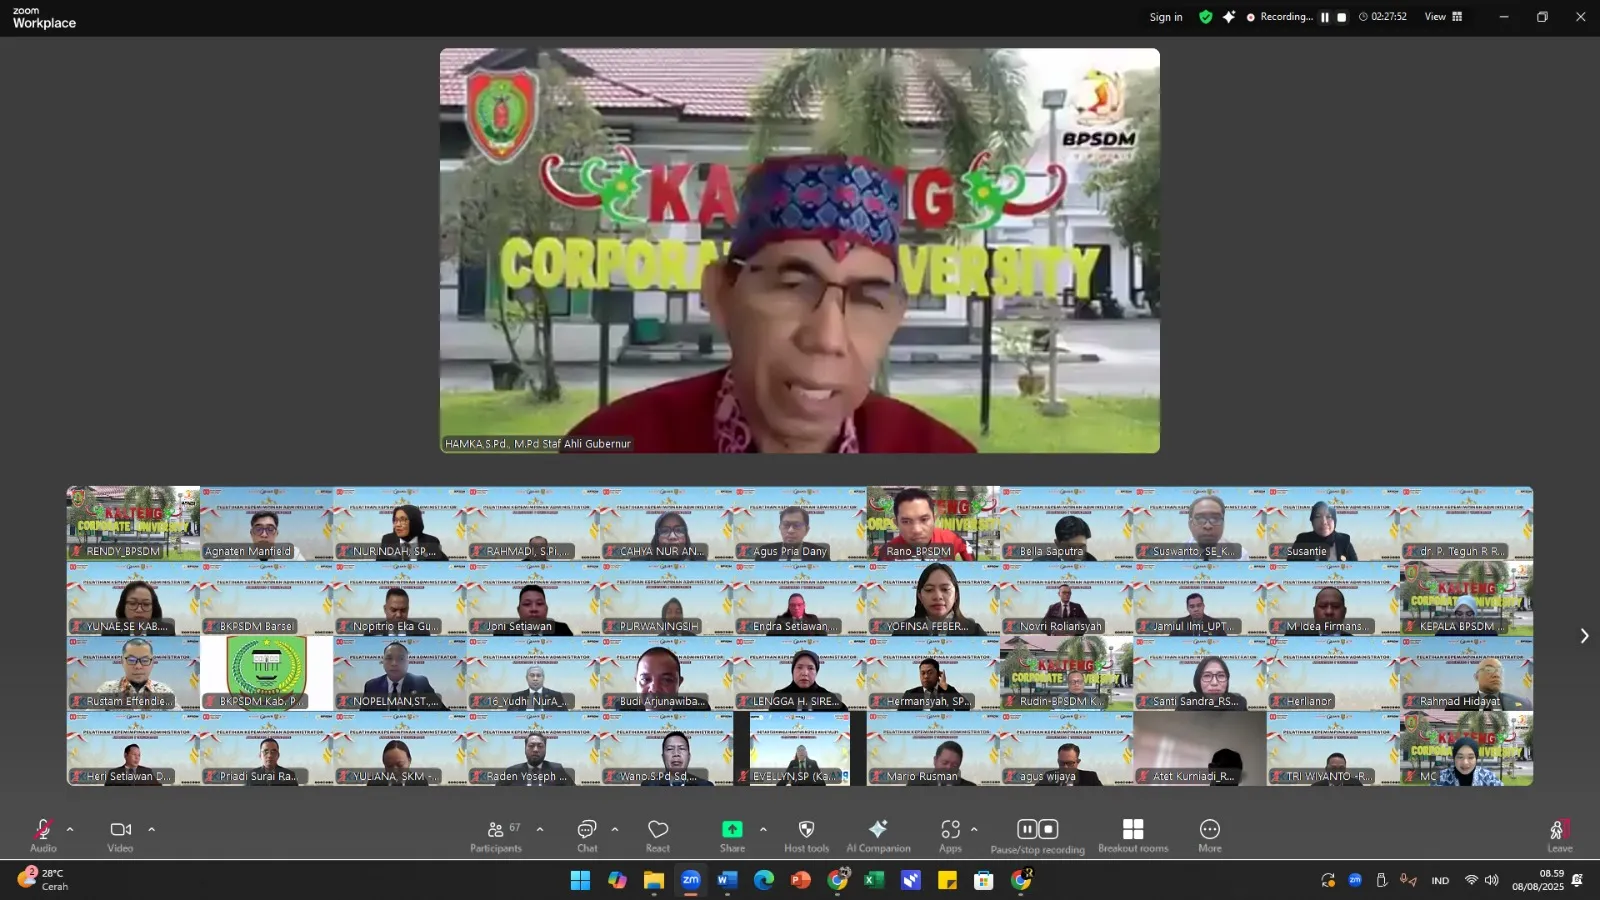Screen dimensions: 1600x900
Task: Click the Sign in link
Action: point(1166,17)
